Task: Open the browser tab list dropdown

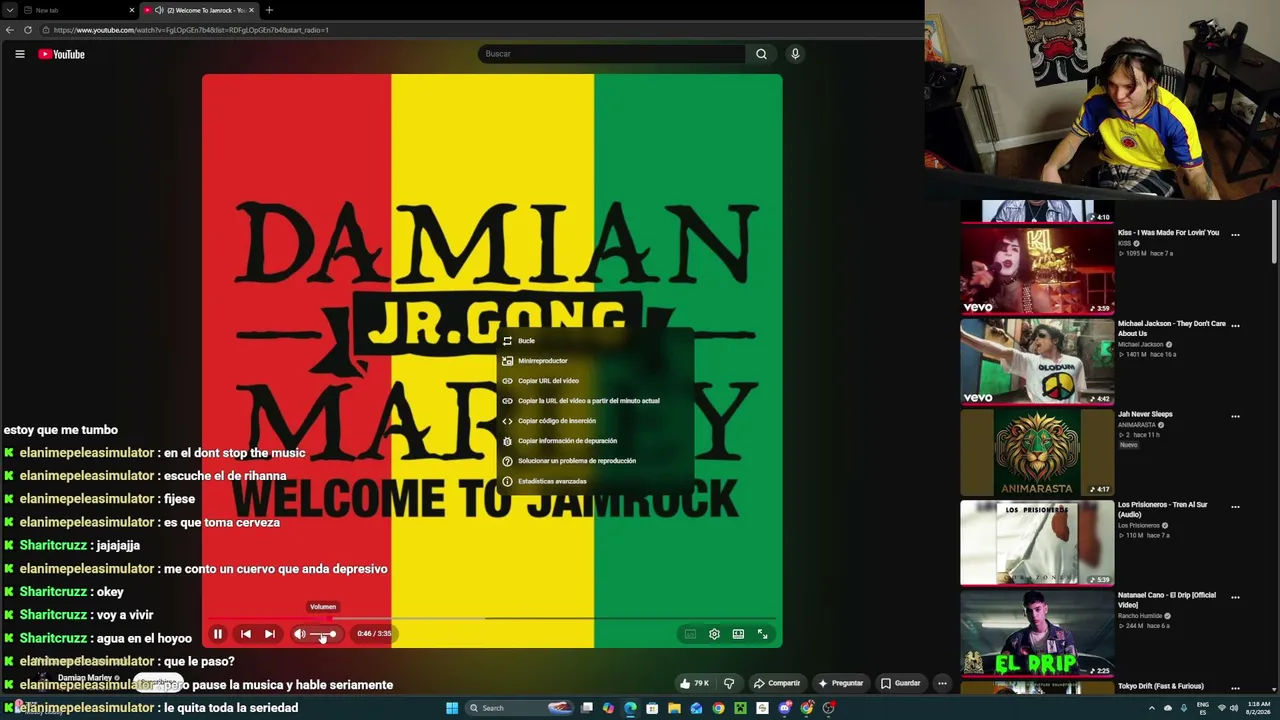Action: pos(9,10)
